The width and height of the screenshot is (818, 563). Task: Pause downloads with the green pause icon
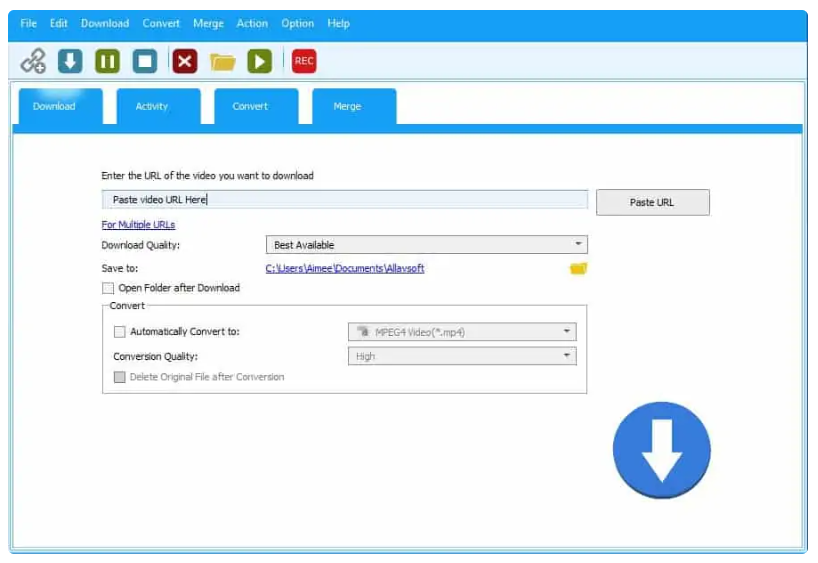[x=107, y=61]
